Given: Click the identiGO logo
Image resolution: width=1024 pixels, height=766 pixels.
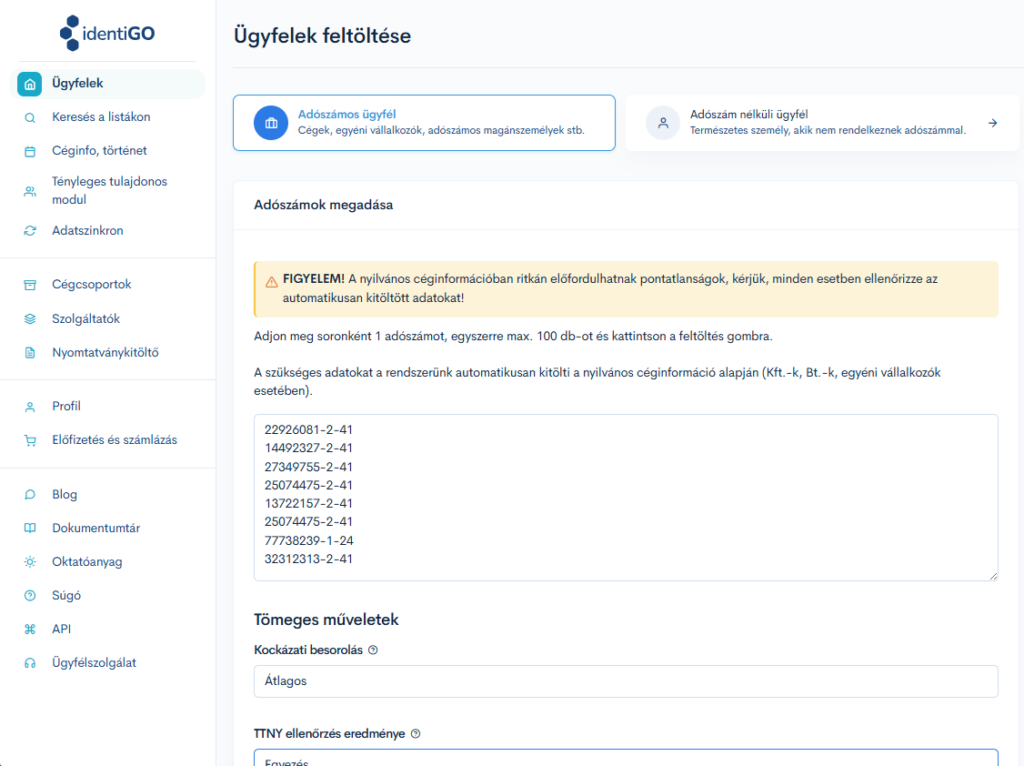Looking at the screenshot, I should tap(107, 33).
